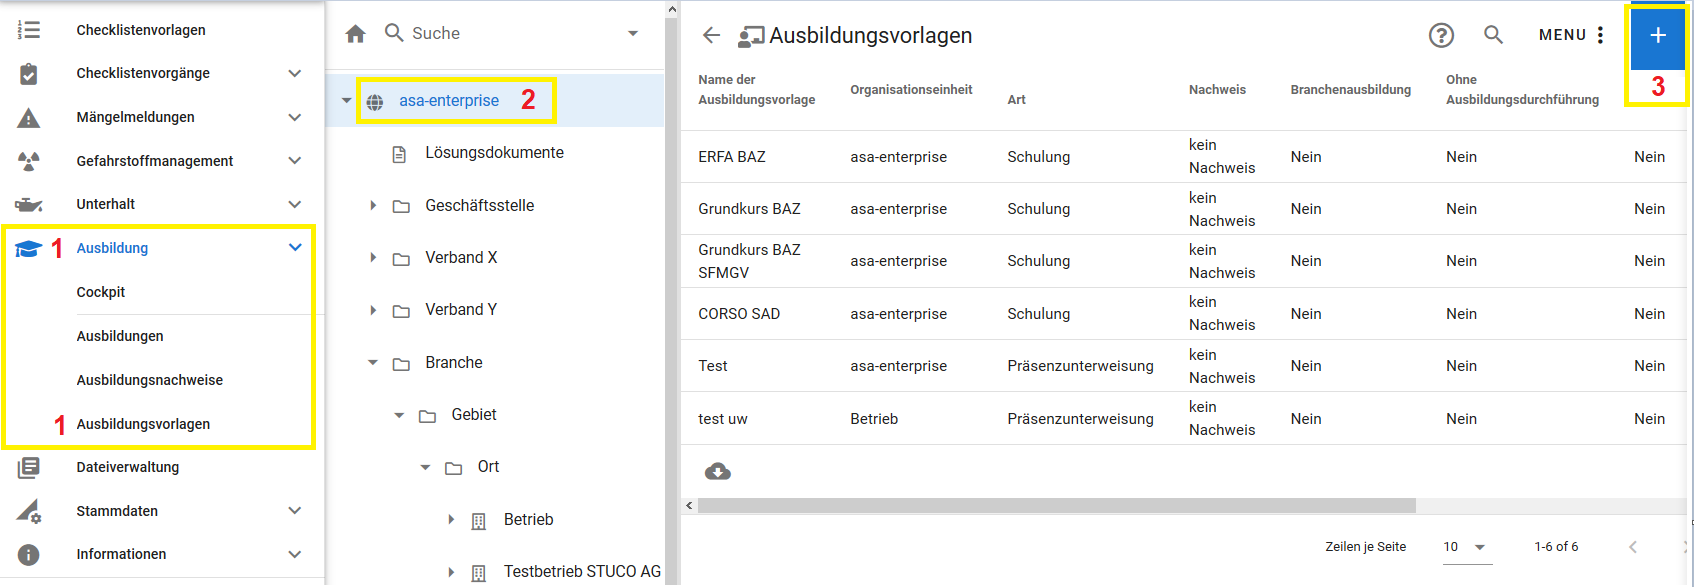Select asa-enterprise in the tree

(449, 101)
